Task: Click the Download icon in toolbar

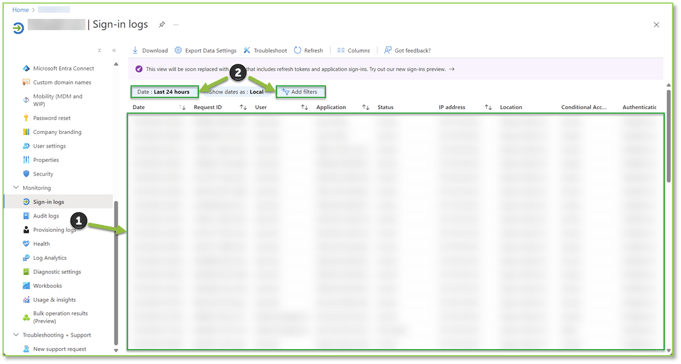Action: point(135,50)
